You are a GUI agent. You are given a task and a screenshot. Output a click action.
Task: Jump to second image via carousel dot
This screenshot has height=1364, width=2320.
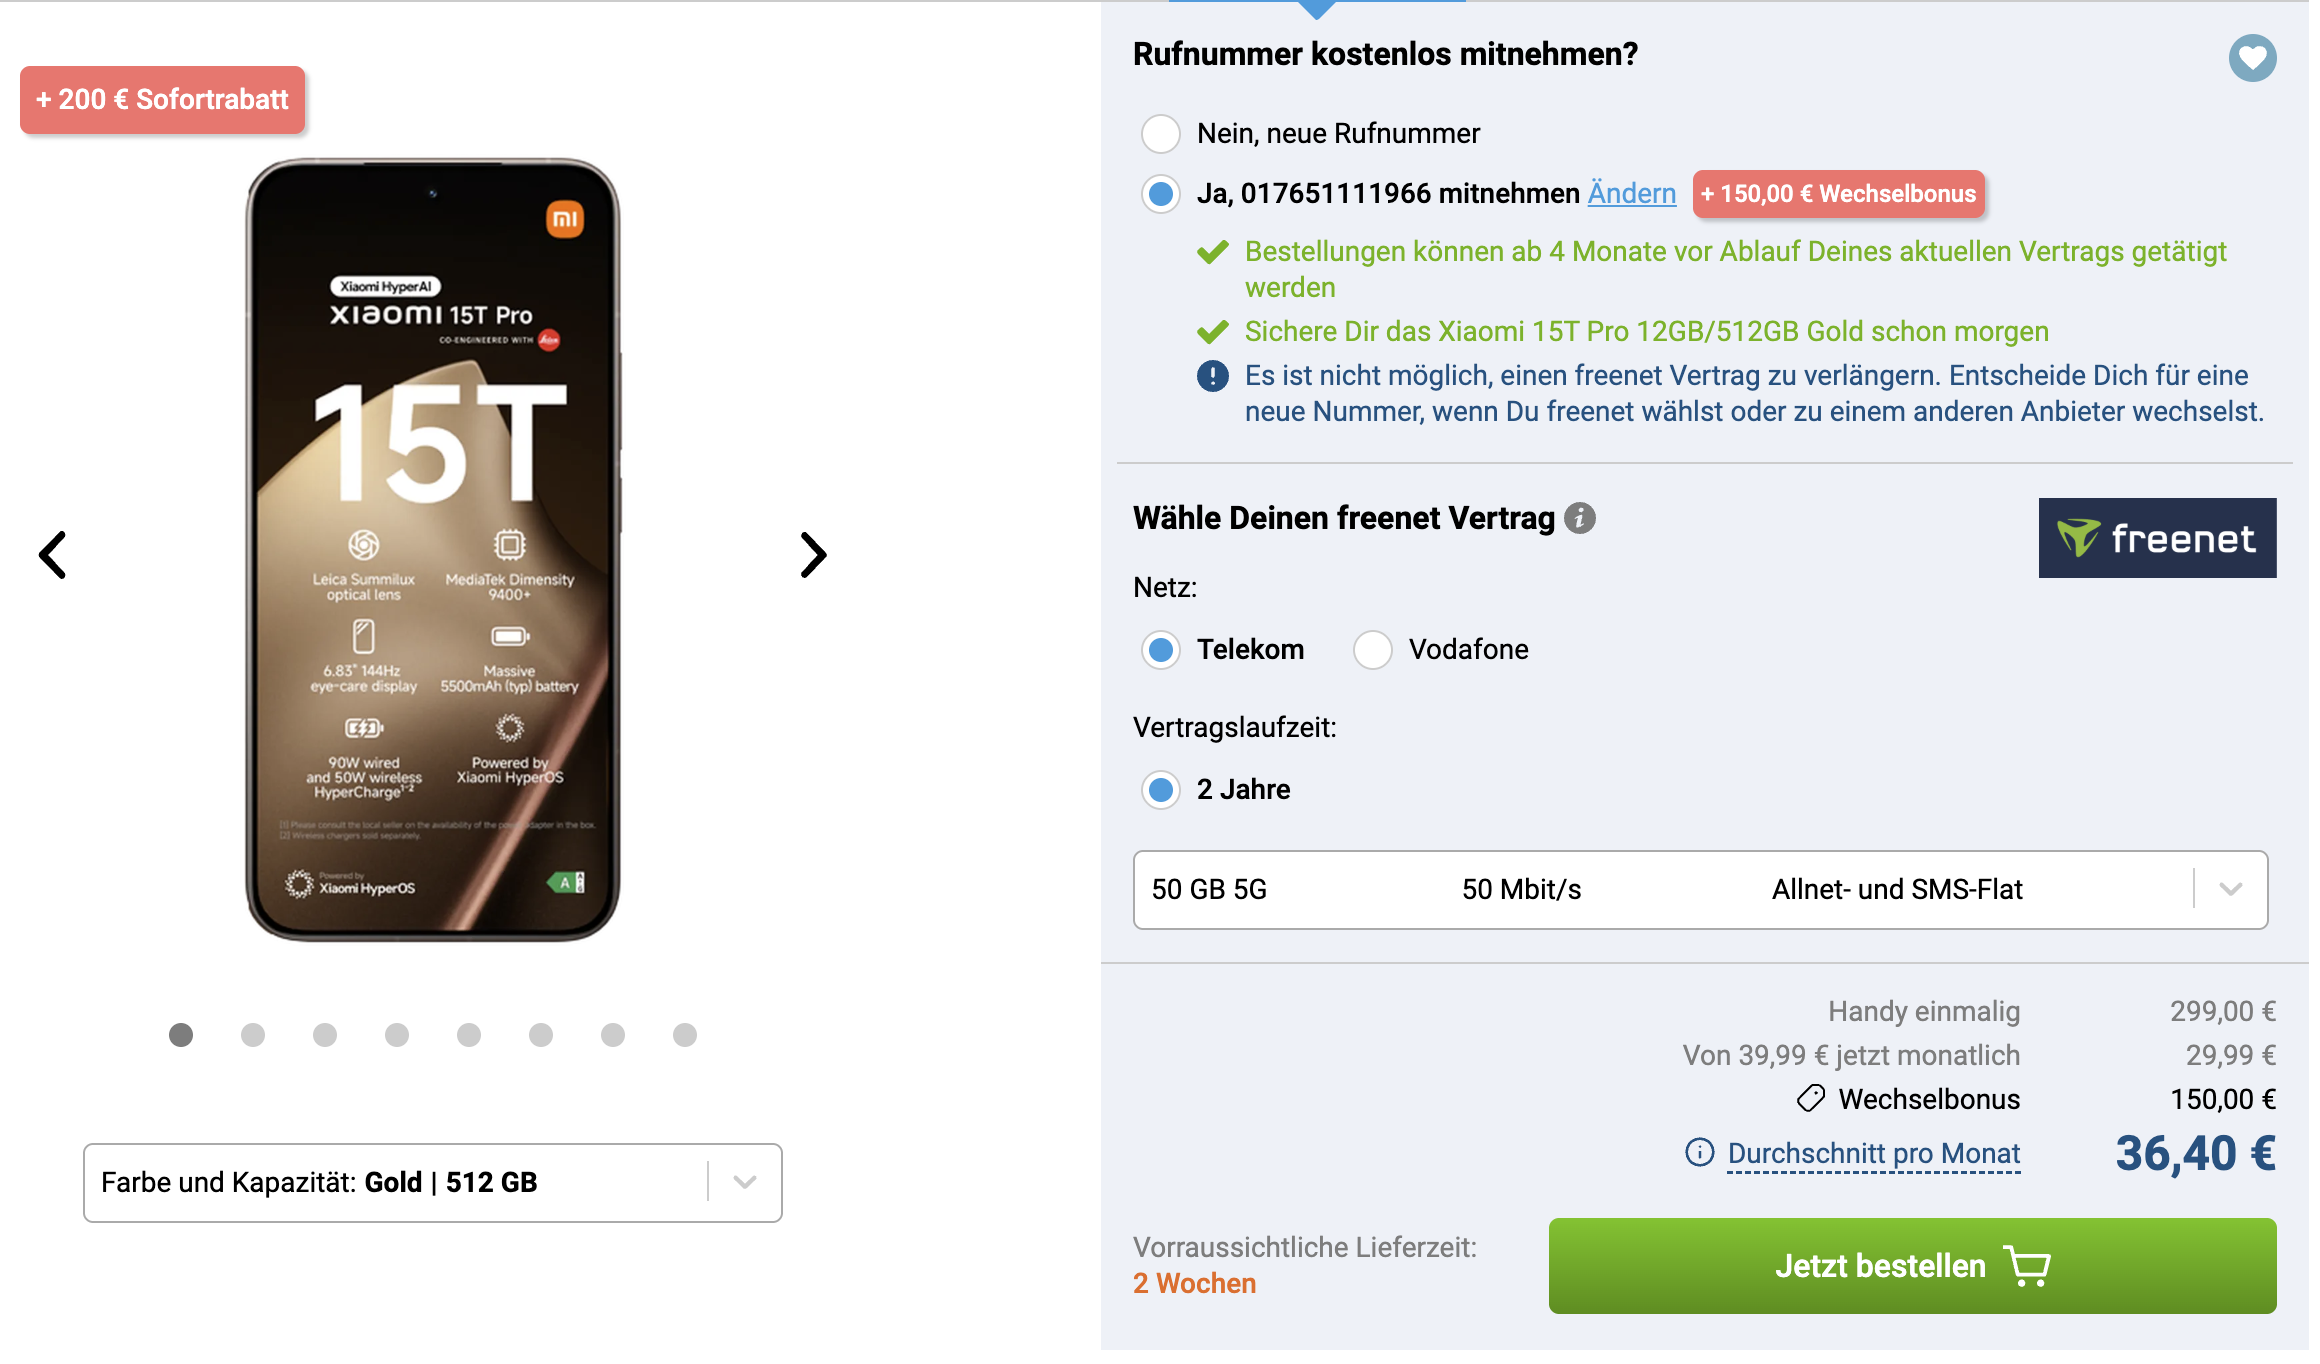tap(253, 1035)
